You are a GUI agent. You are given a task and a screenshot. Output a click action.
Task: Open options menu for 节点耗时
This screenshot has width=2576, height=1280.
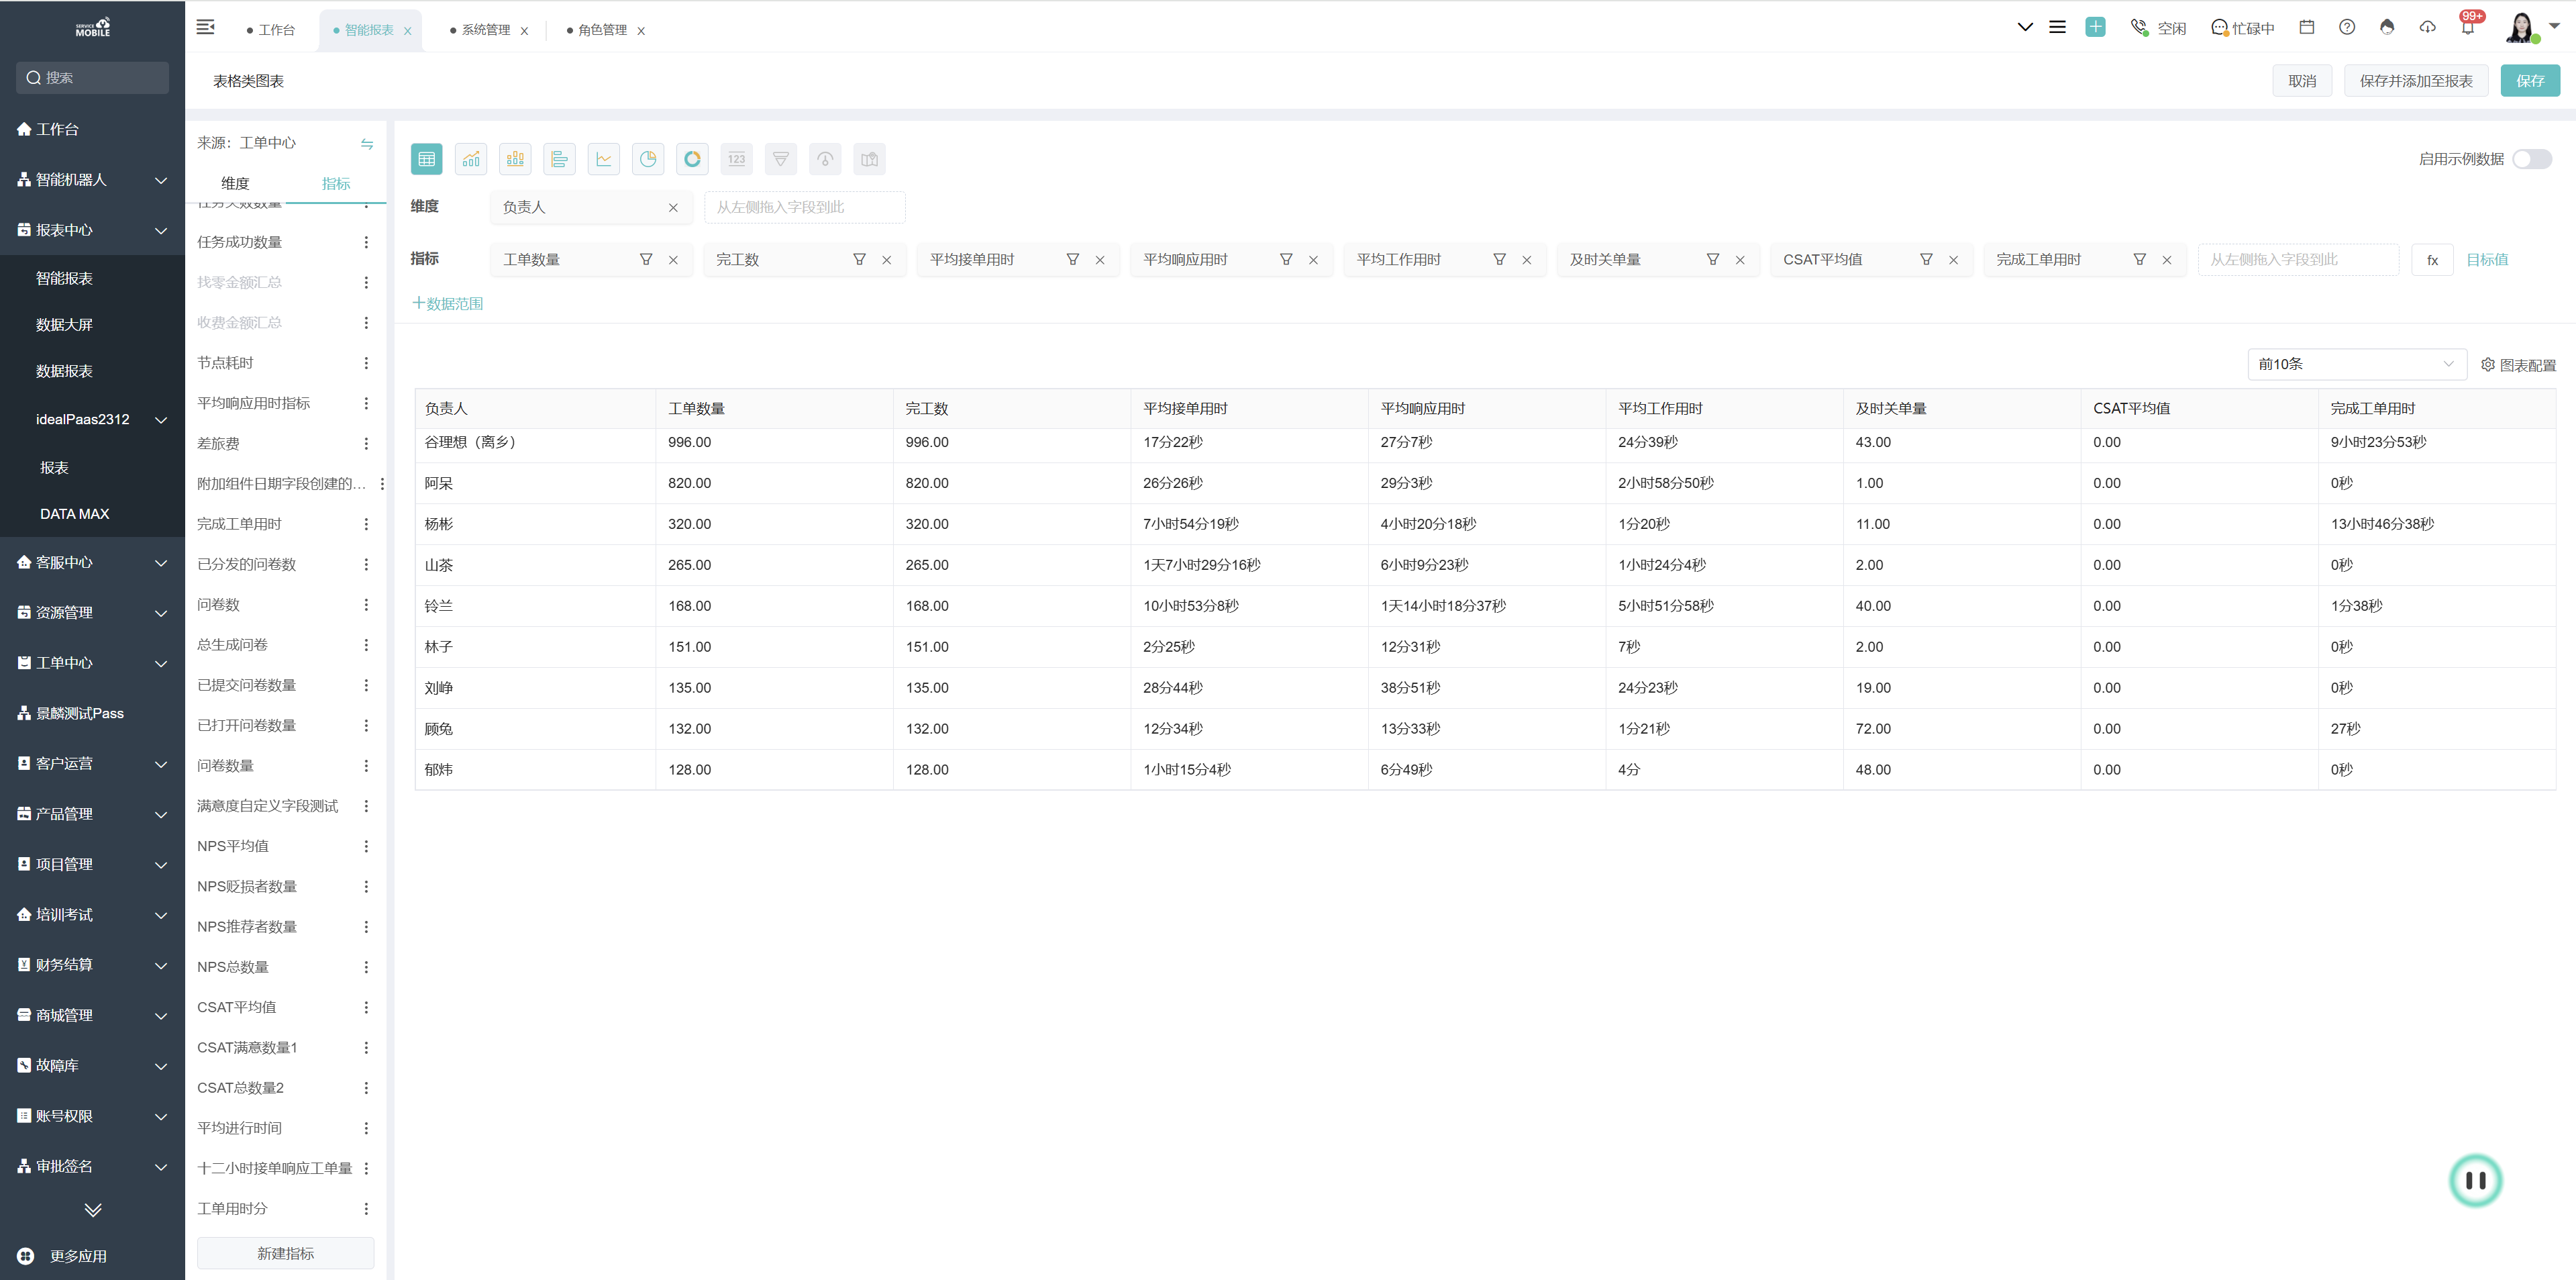(x=366, y=363)
